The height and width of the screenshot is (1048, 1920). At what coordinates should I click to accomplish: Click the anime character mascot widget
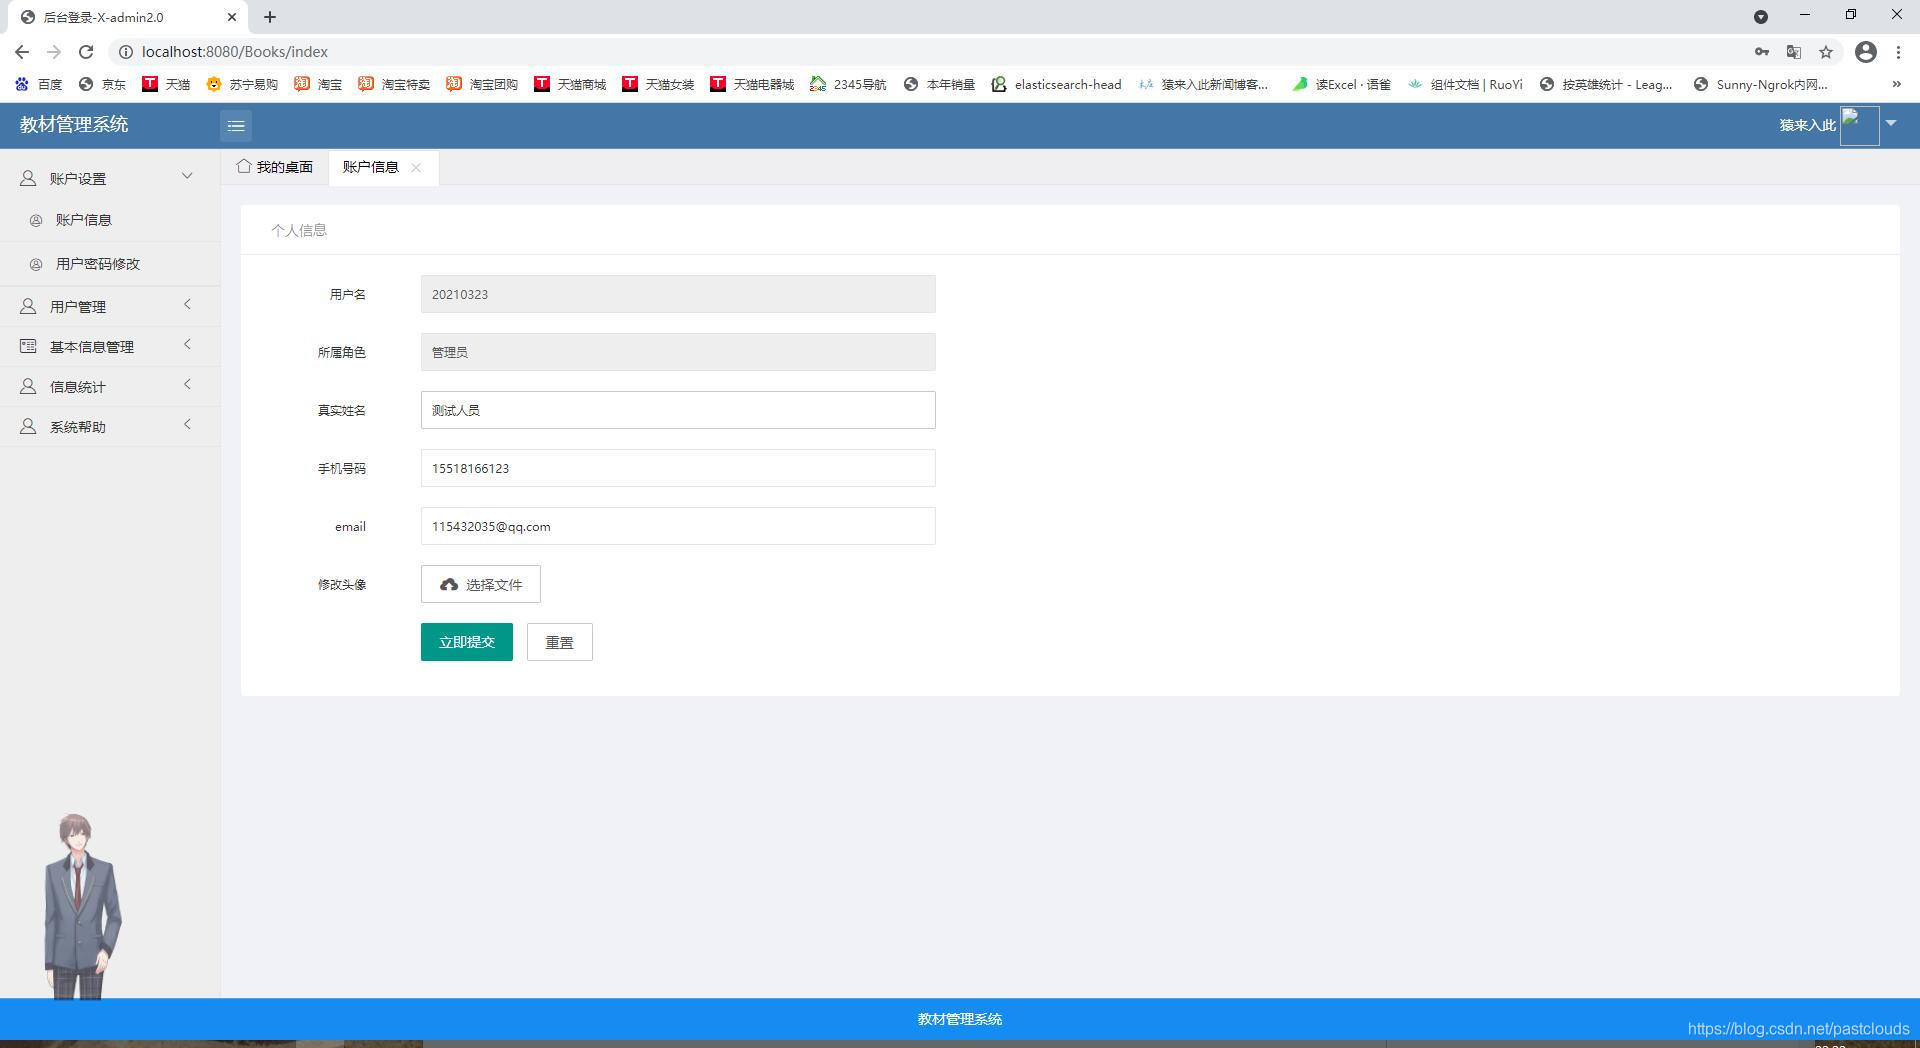pyautogui.click(x=82, y=906)
